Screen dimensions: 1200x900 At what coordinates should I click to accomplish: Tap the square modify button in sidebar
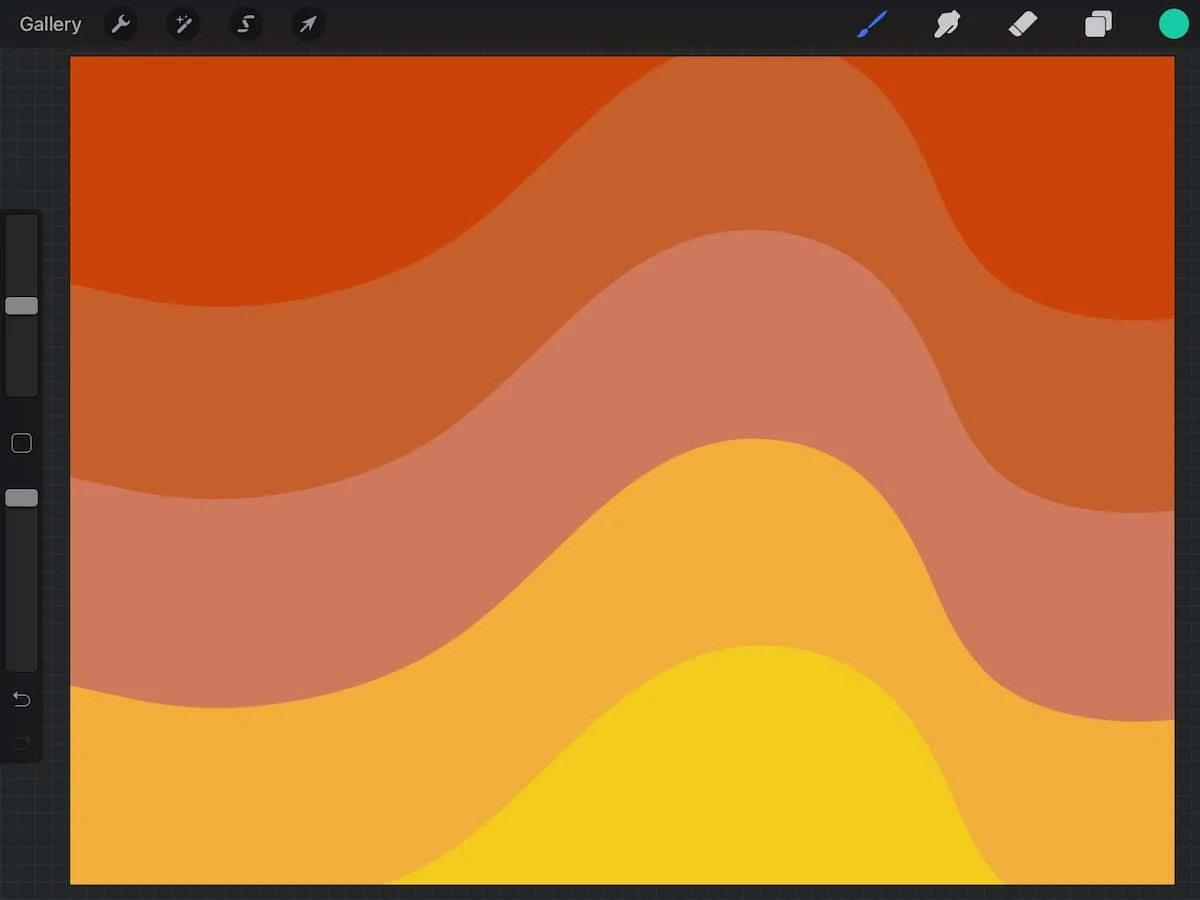pyautogui.click(x=21, y=443)
